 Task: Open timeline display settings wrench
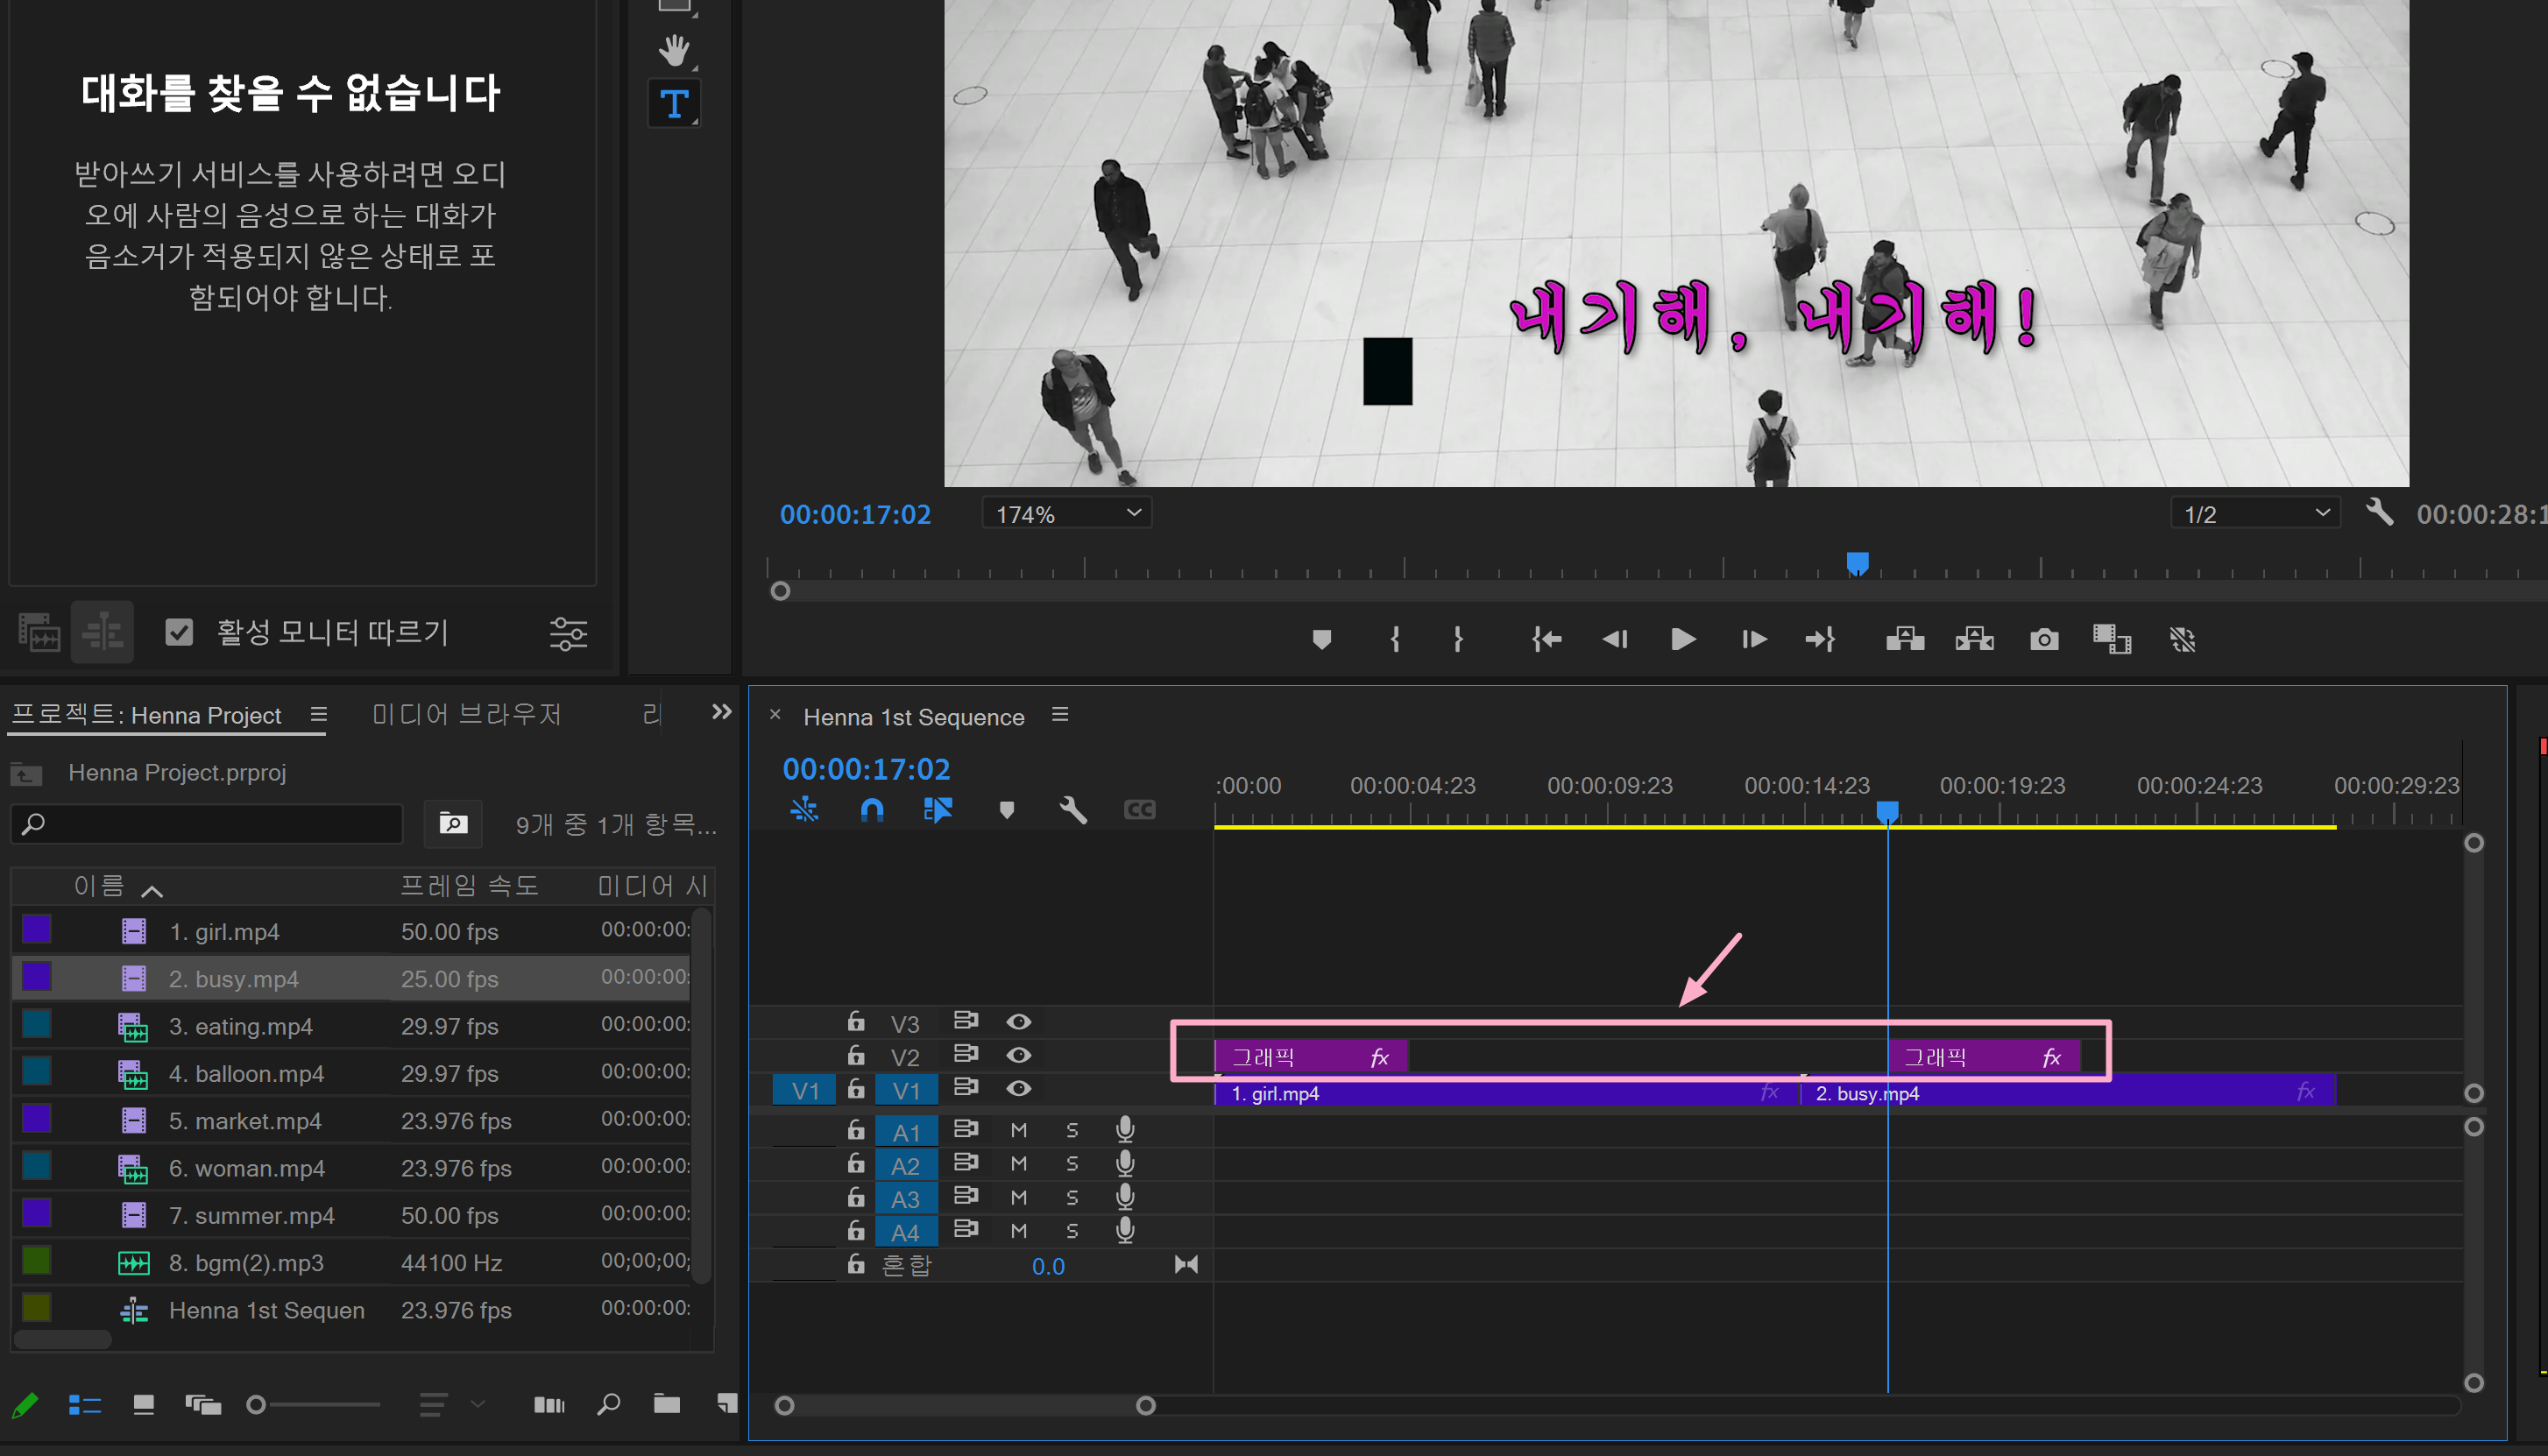(1073, 810)
